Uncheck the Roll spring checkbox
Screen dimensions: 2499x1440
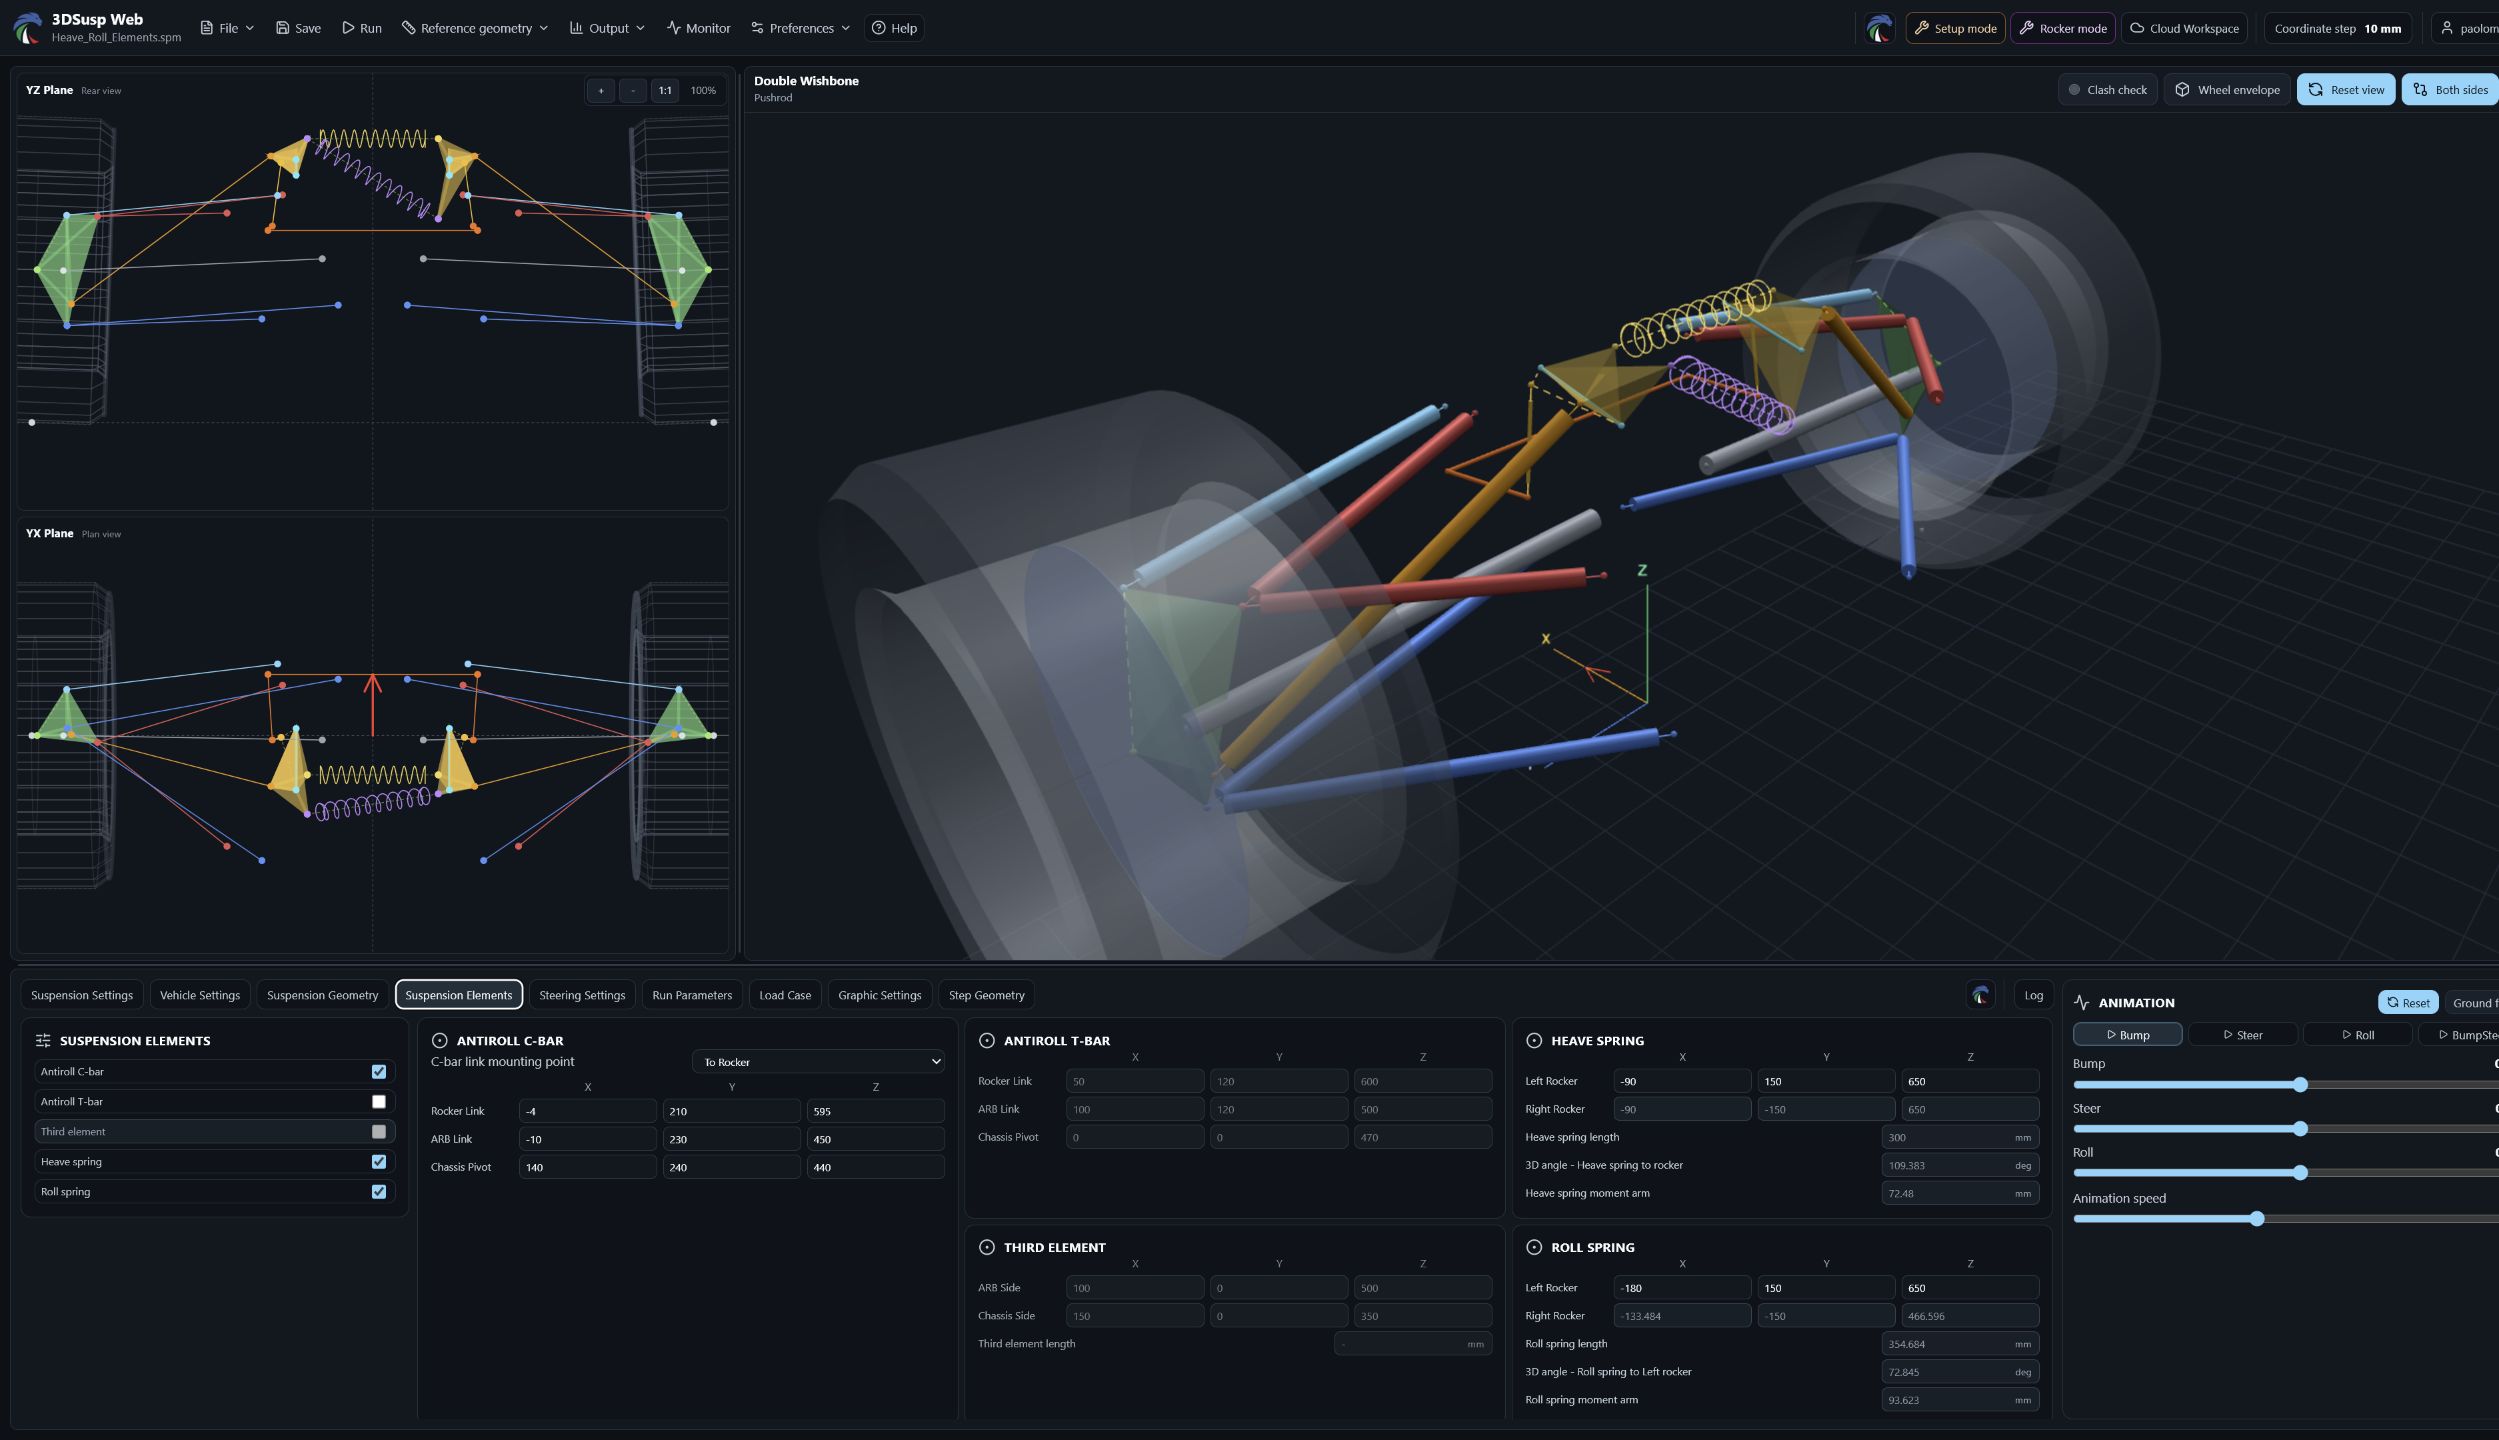click(379, 1192)
